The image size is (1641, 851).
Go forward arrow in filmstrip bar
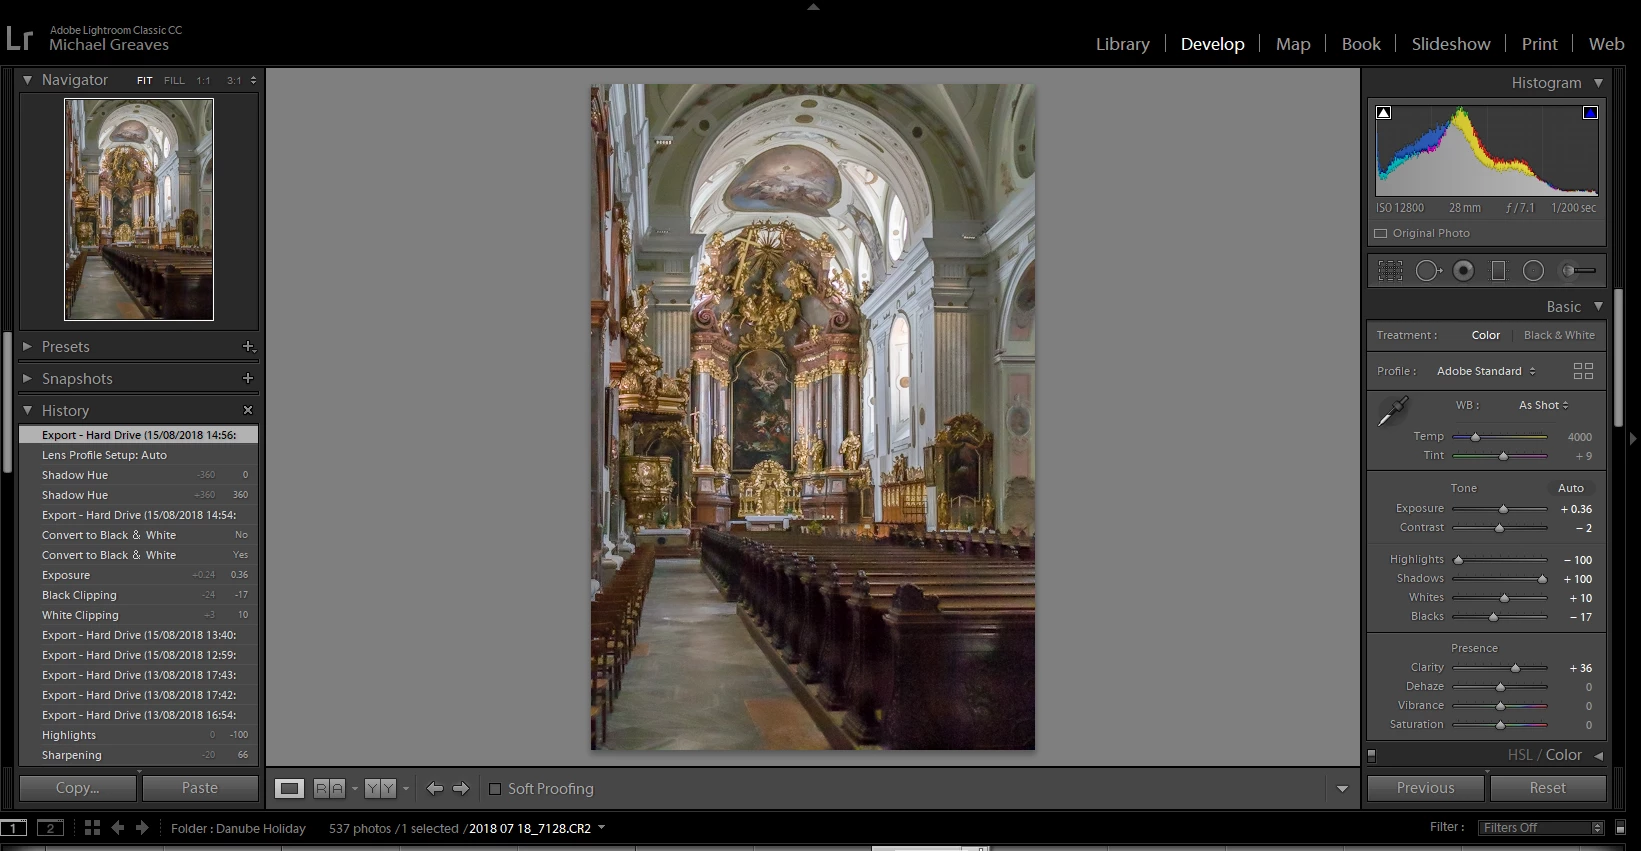tap(142, 827)
